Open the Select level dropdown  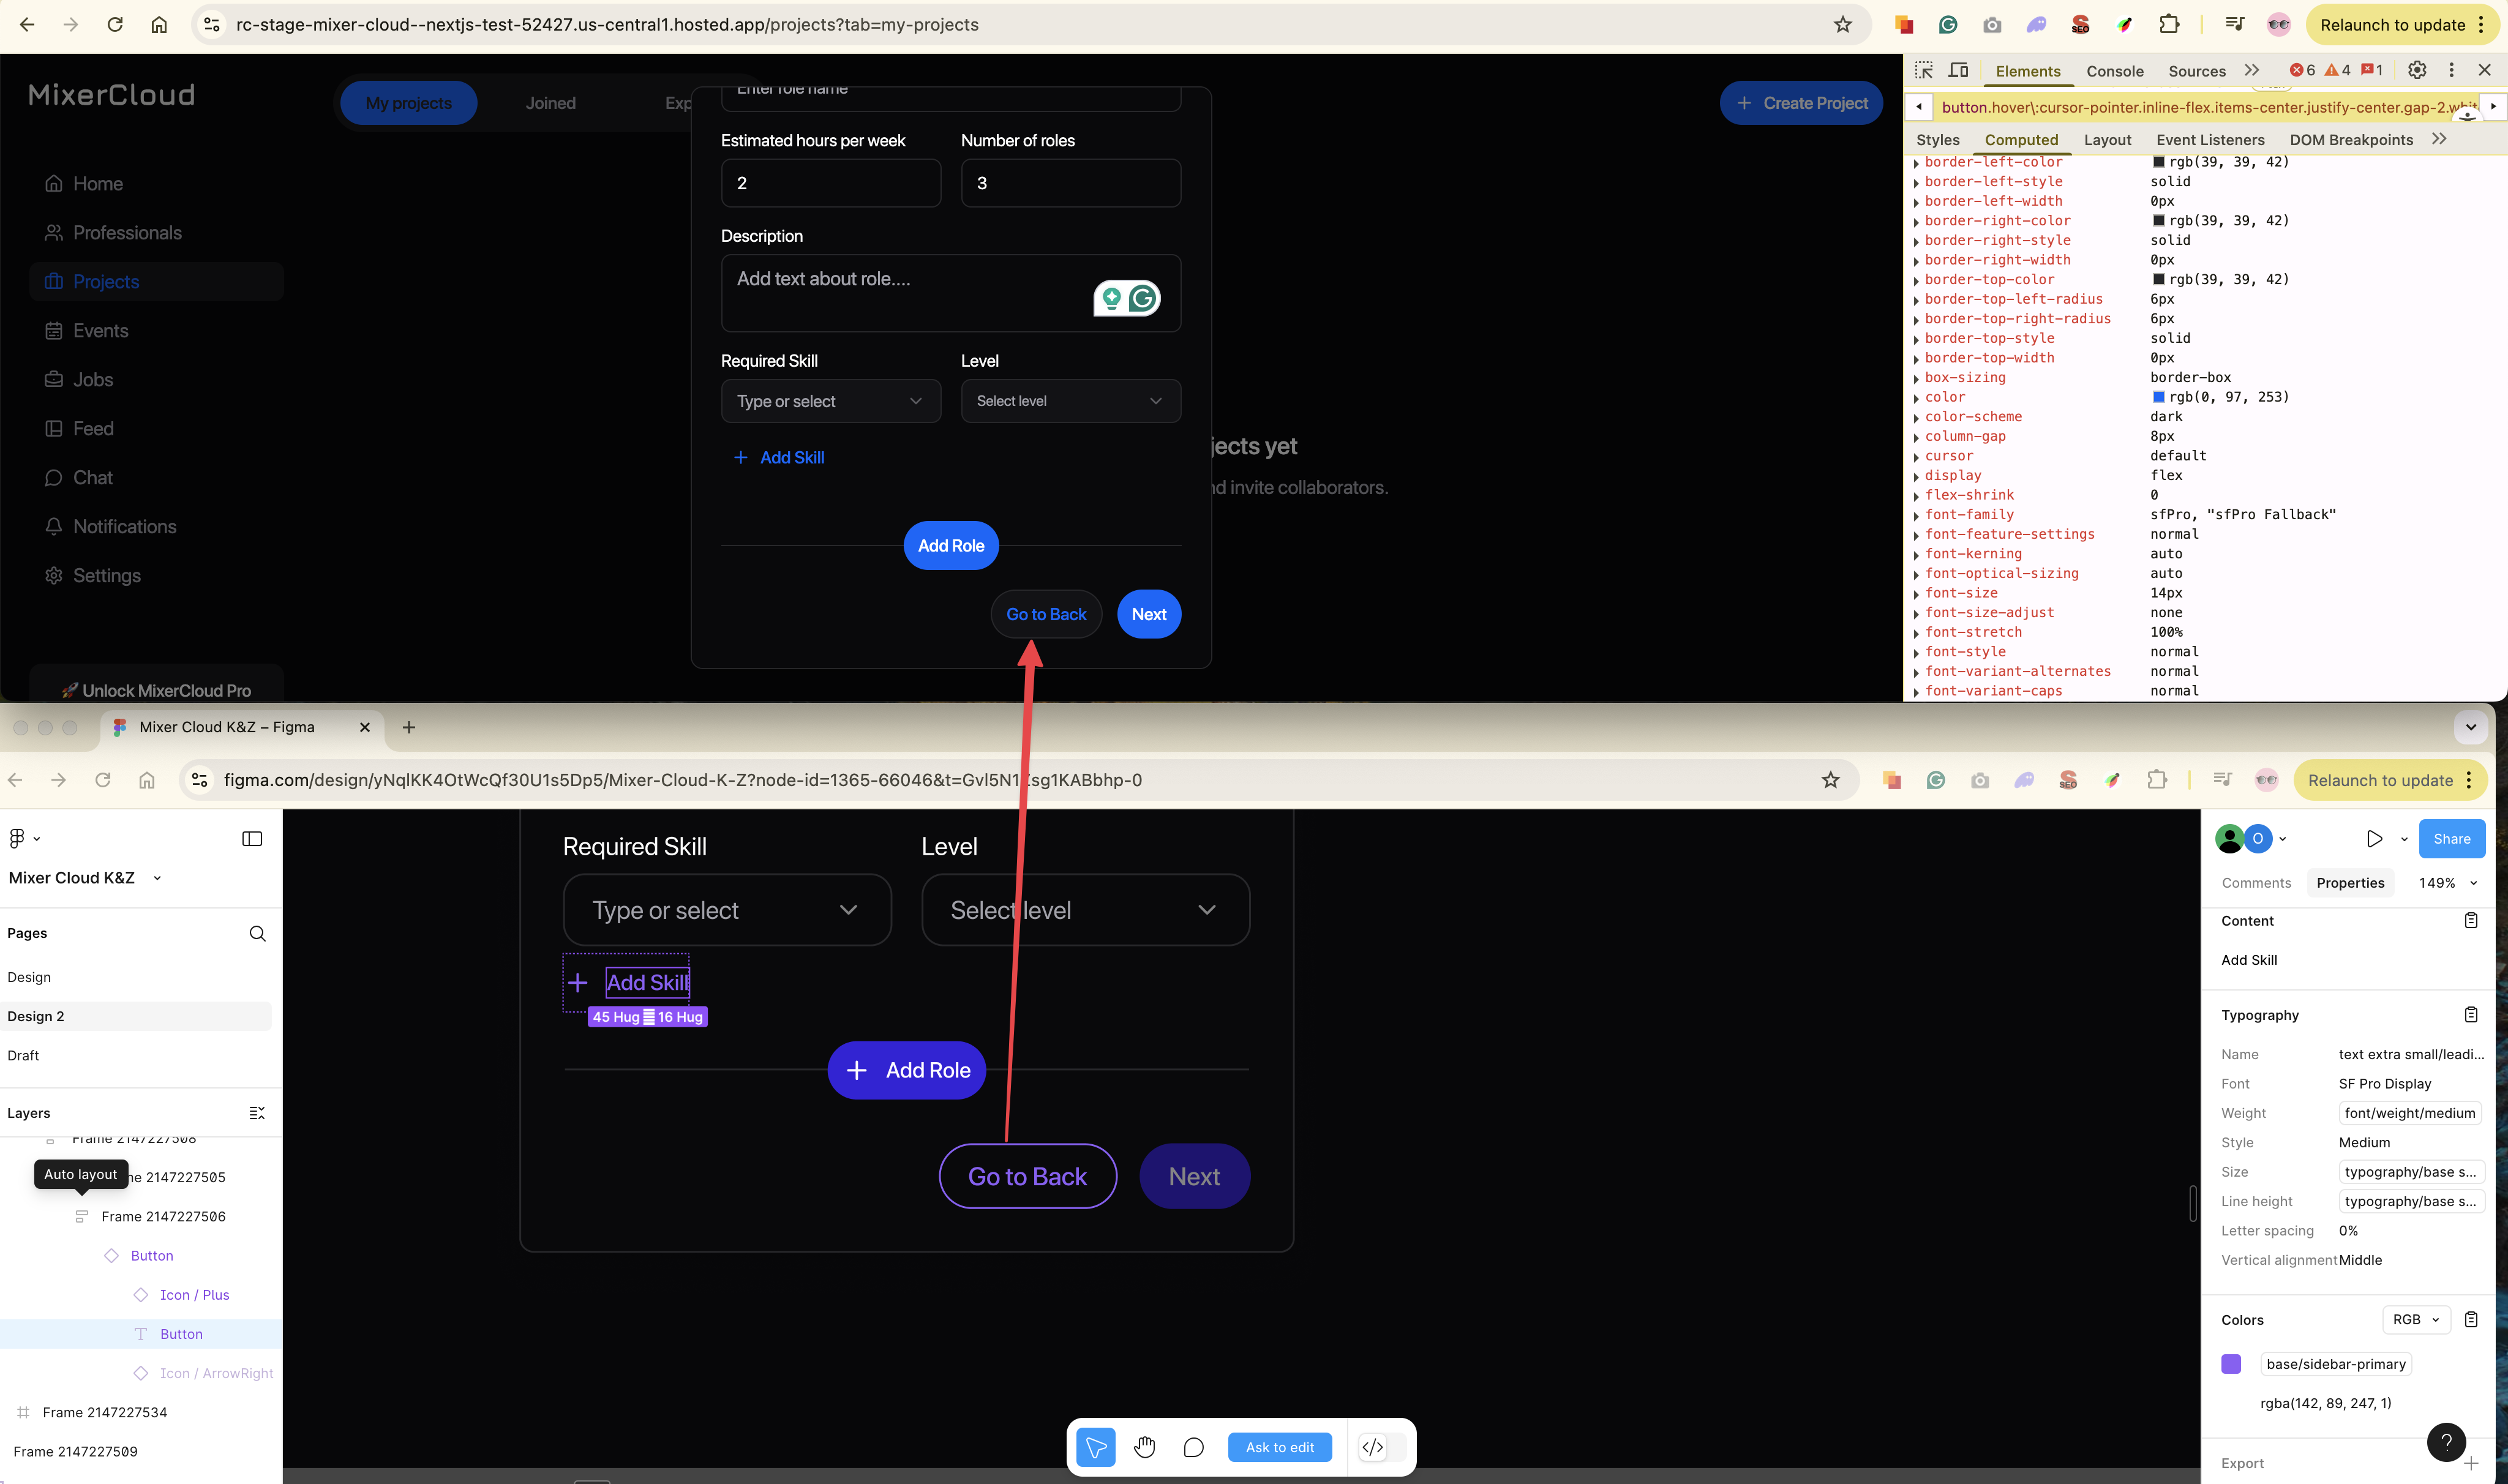(1070, 401)
